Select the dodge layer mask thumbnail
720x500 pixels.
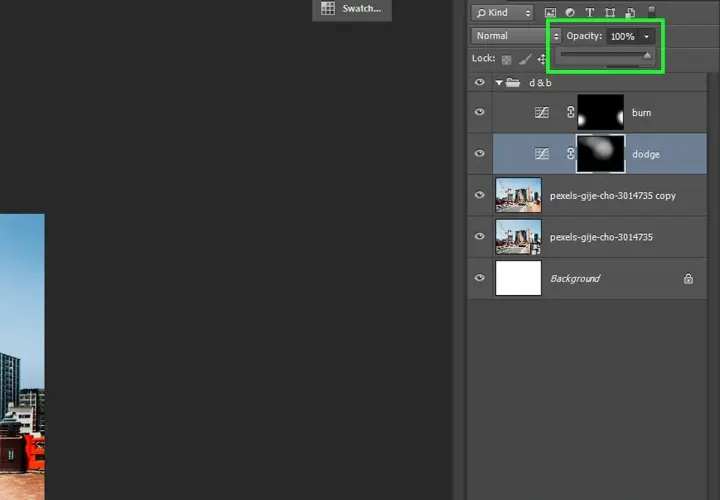coord(601,154)
